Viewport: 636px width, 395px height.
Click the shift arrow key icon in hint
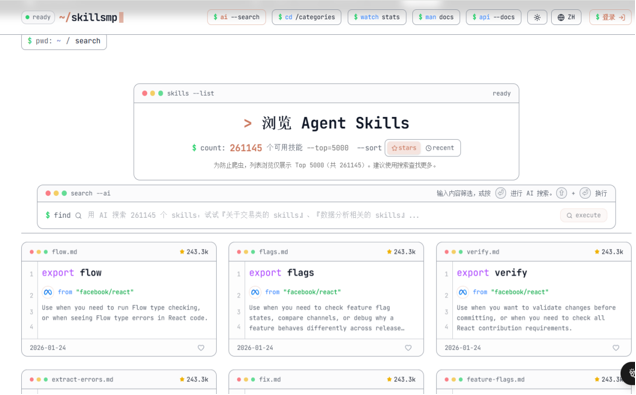pos(561,193)
